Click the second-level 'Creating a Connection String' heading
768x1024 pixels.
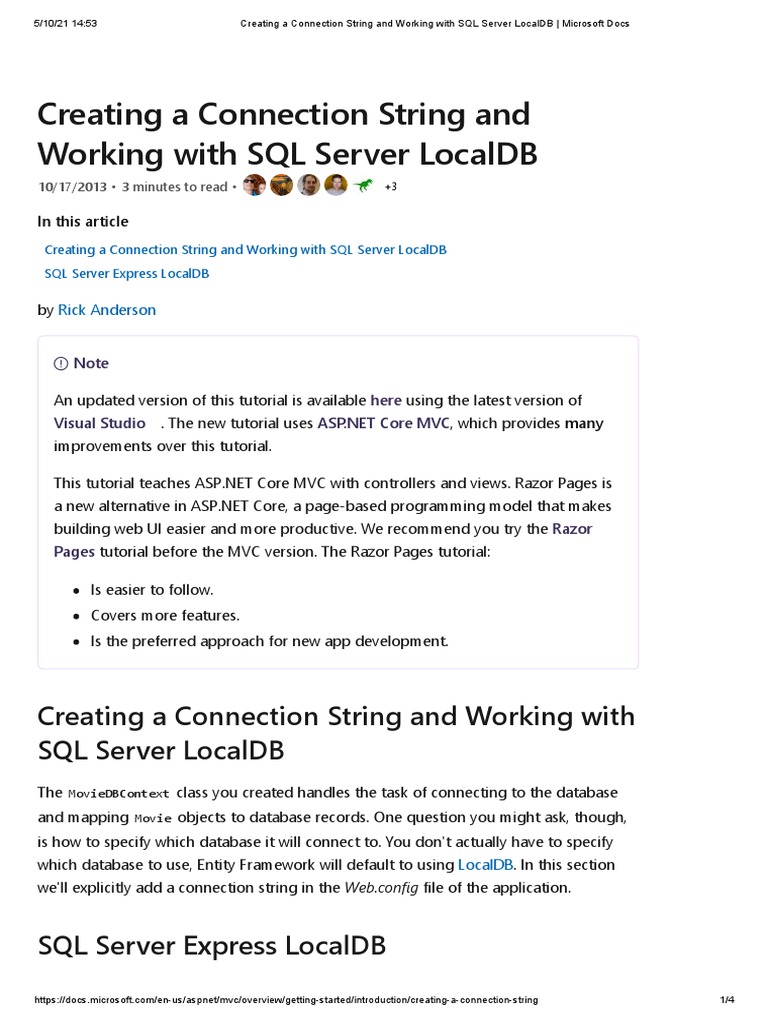pyautogui.click(x=336, y=733)
